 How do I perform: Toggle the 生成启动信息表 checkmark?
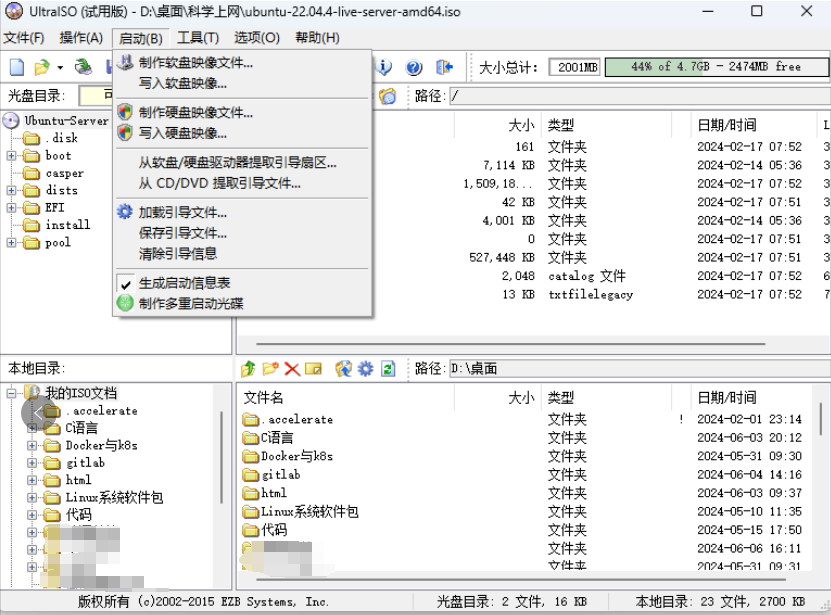(x=126, y=284)
